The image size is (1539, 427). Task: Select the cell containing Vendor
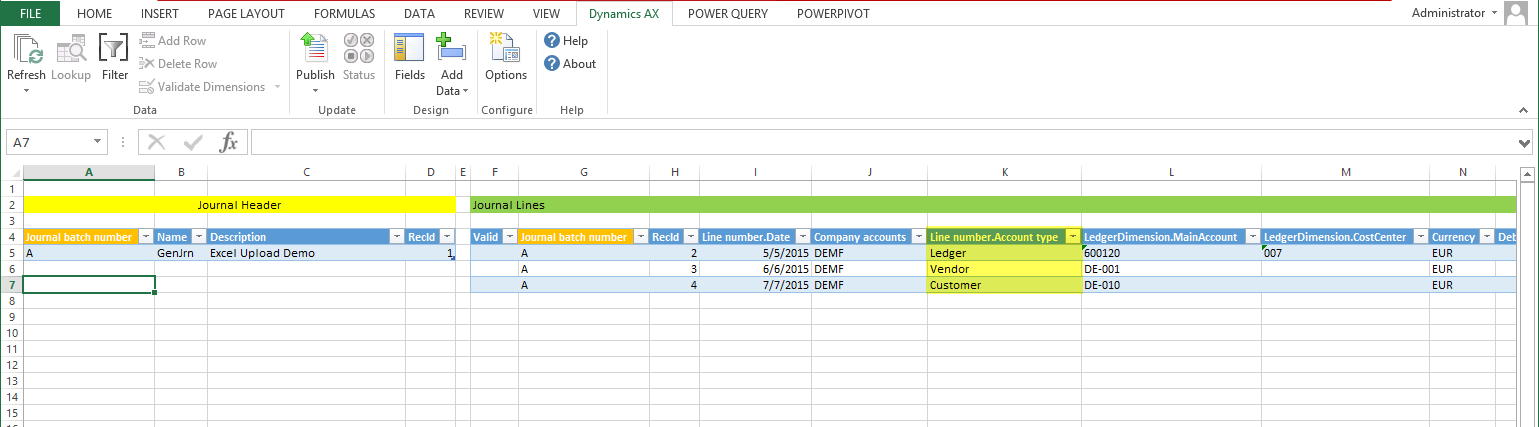coord(1003,270)
